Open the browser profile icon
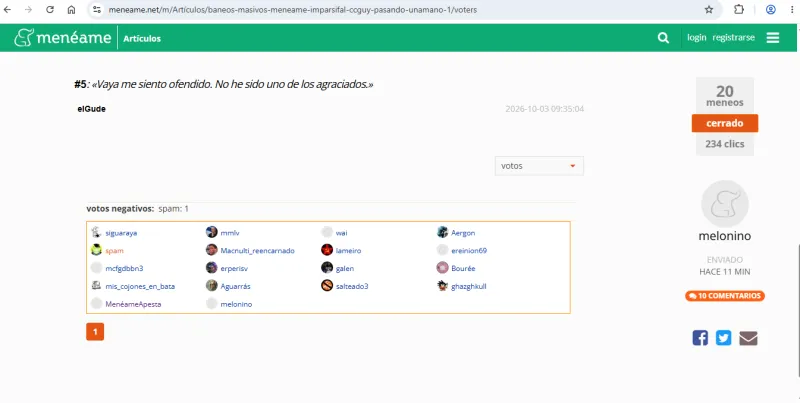800x403 pixels. (771, 10)
